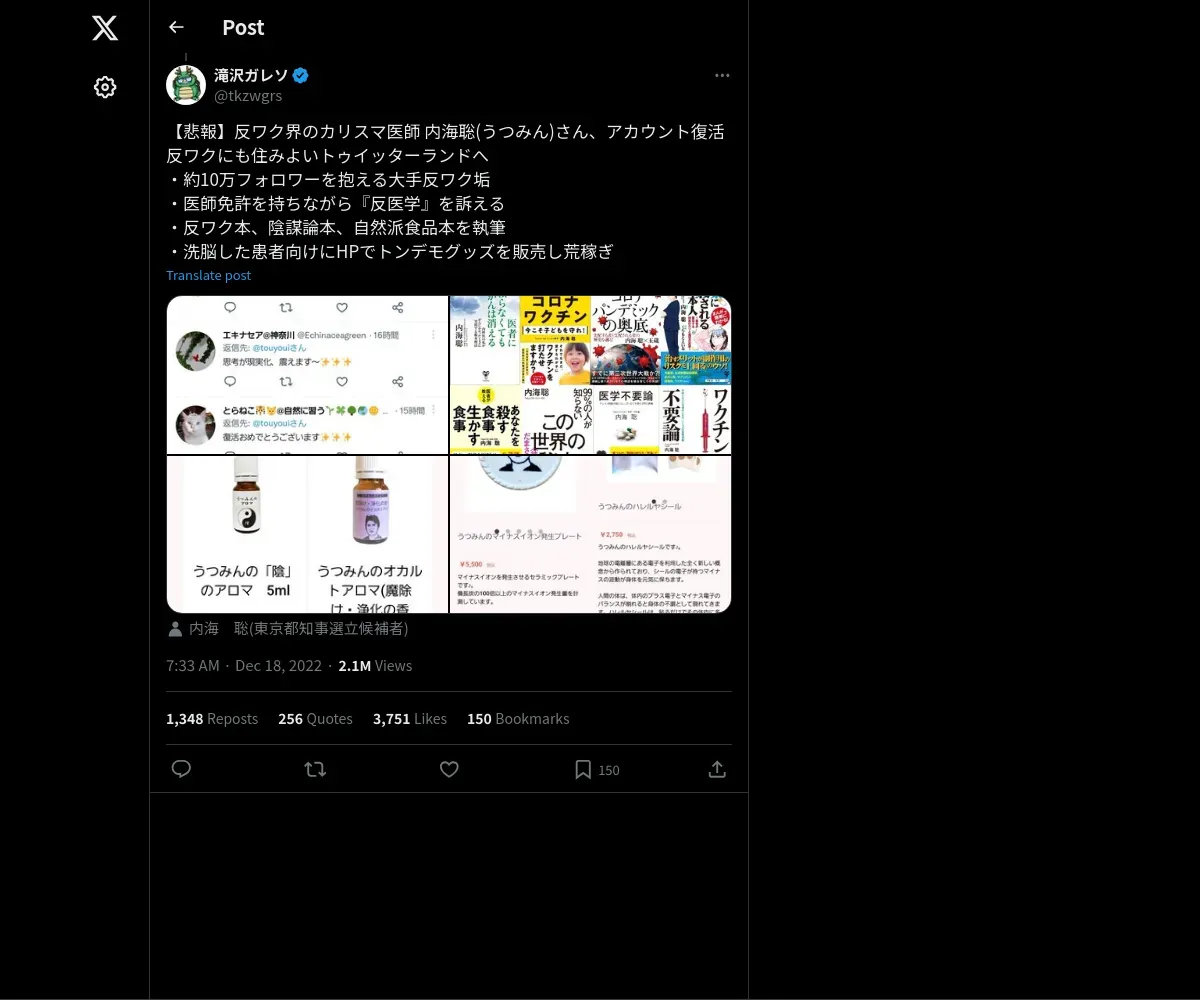Open the book covers image thumbnail
Screen dimensions: 1200x1000
[590, 375]
